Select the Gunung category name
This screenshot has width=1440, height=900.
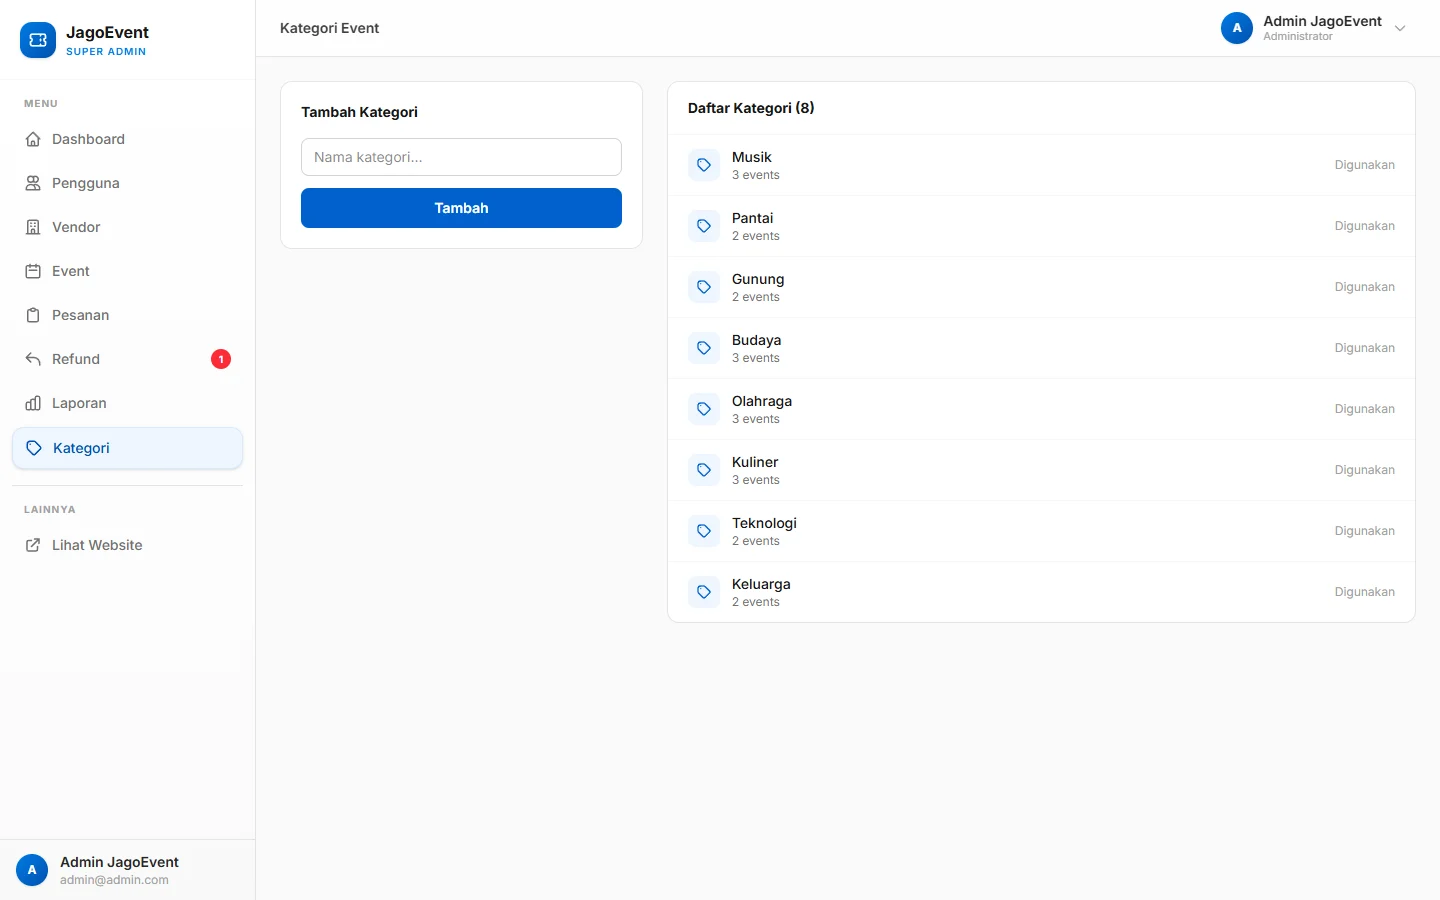click(758, 279)
